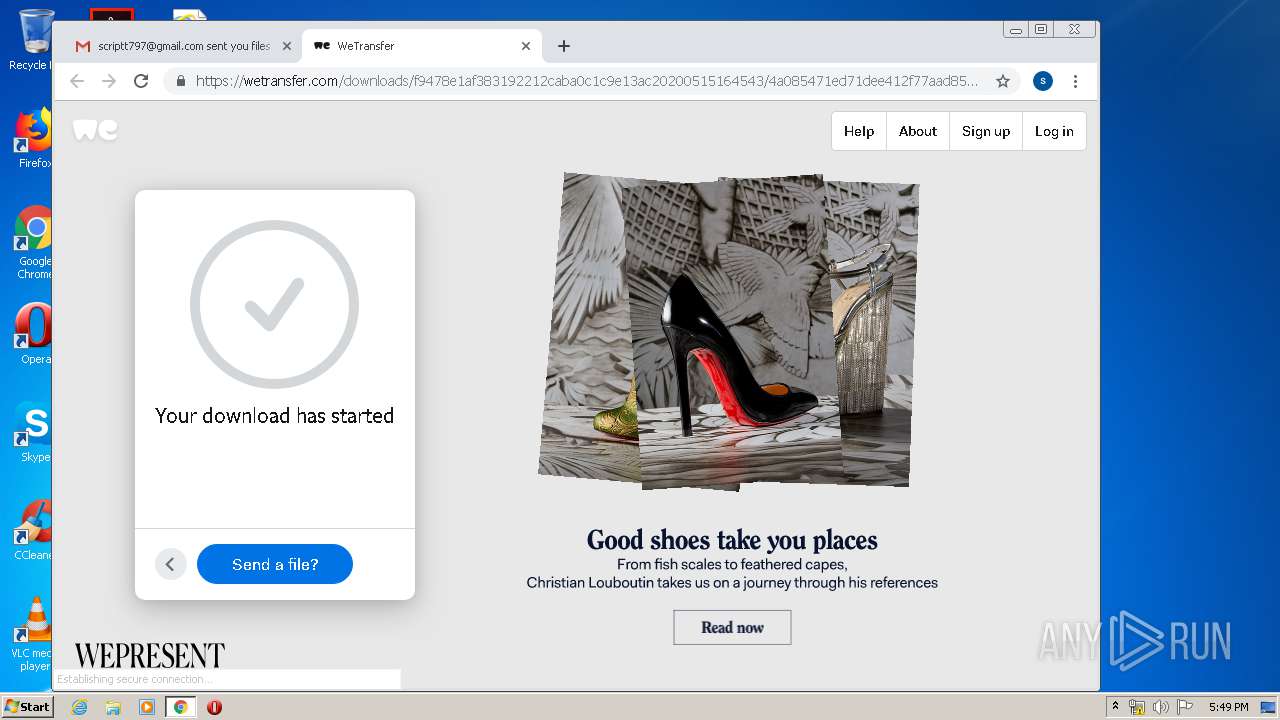Click the Action Center flag tray icon
1280x720 pixels.
tap(1185, 707)
